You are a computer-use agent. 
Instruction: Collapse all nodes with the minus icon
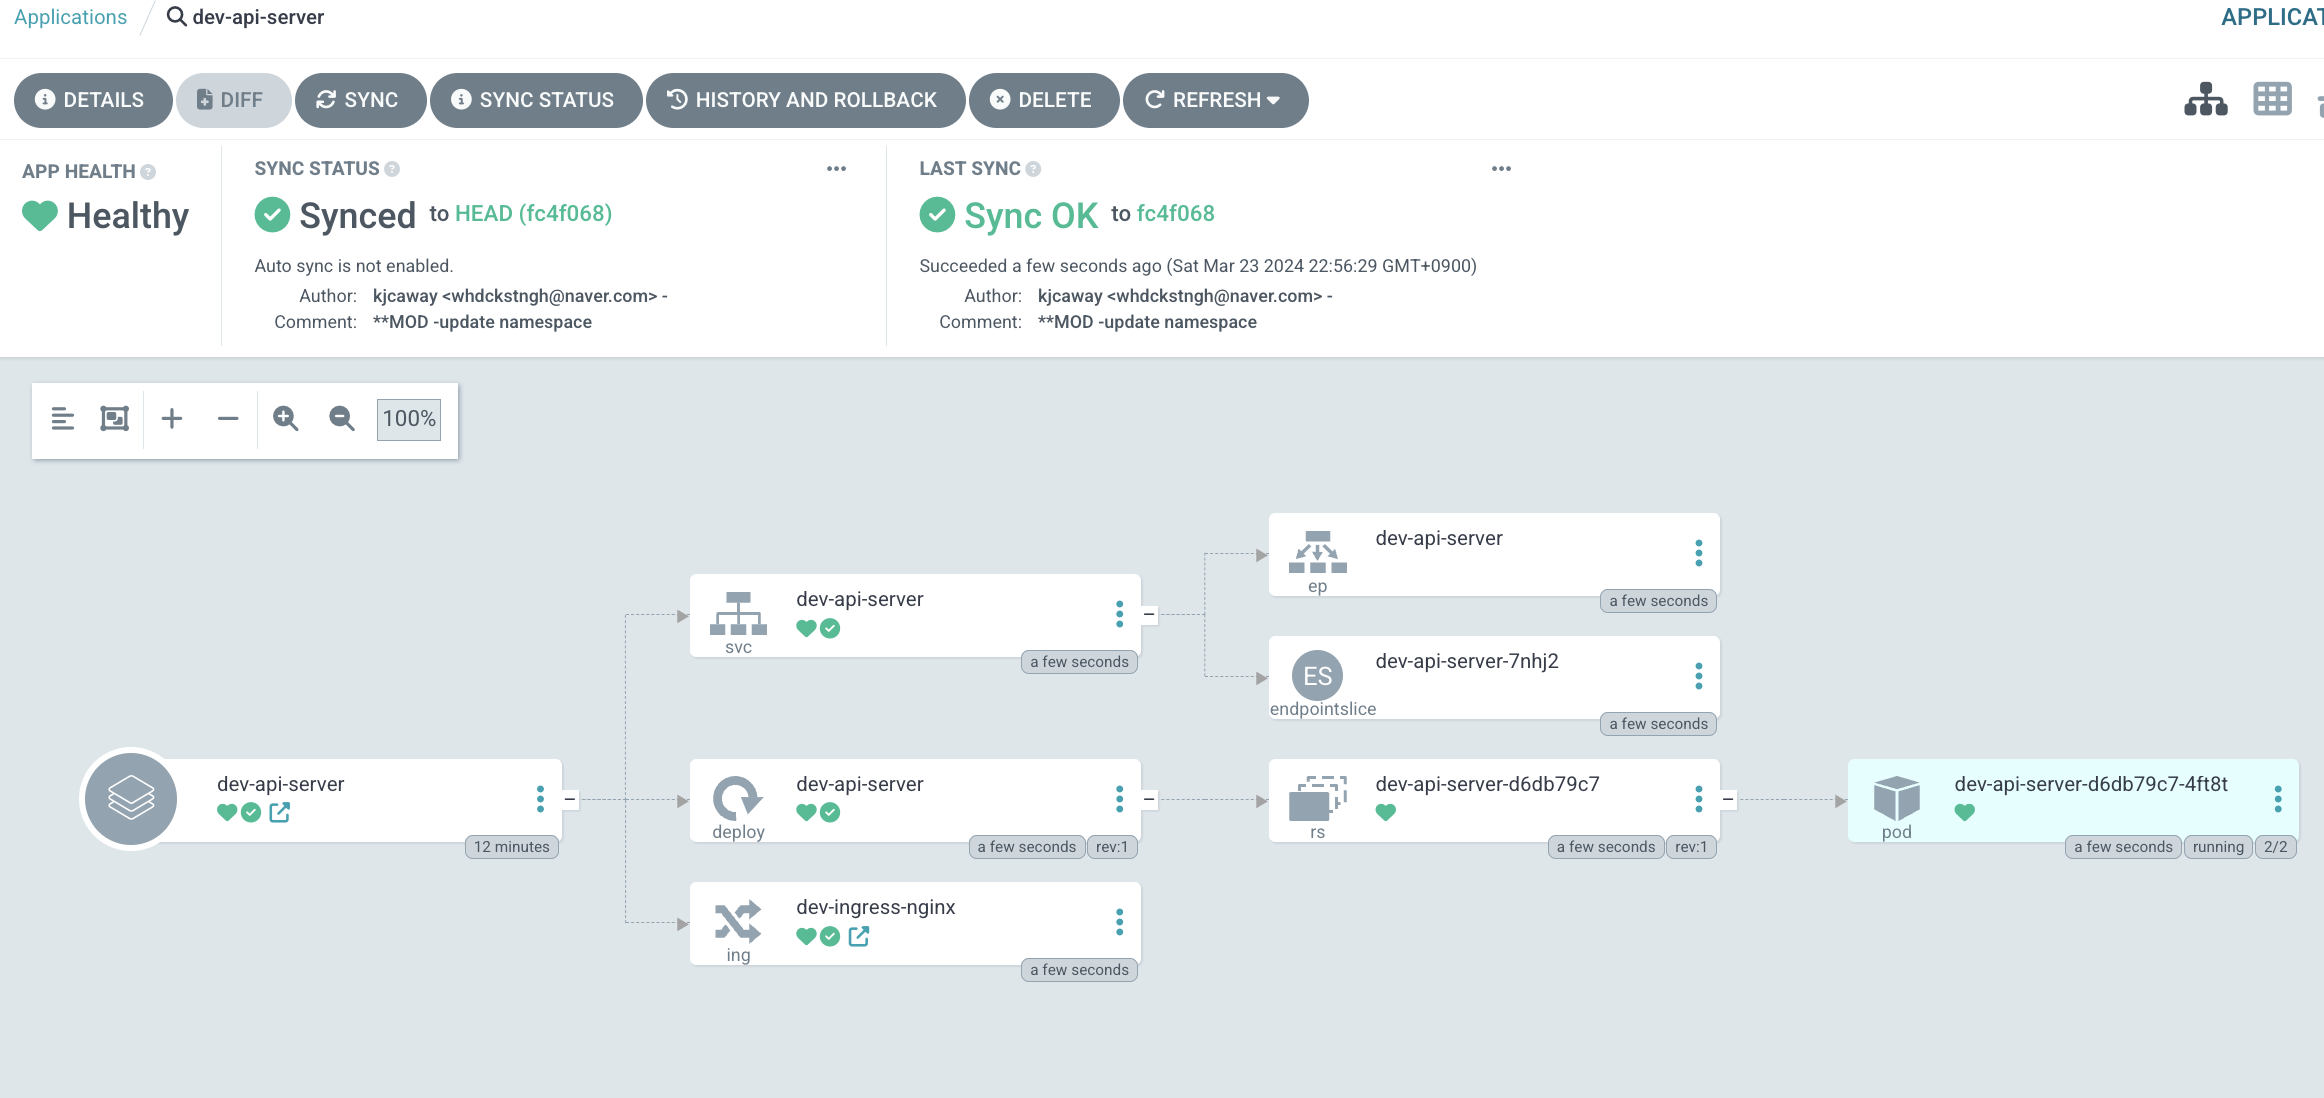click(x=228, y=419)
